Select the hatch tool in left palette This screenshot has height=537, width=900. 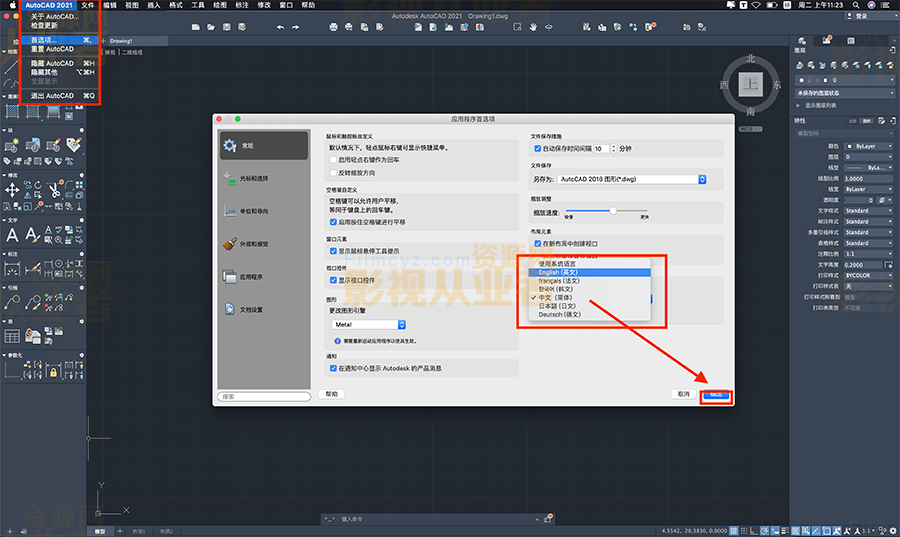click(12, 111)
